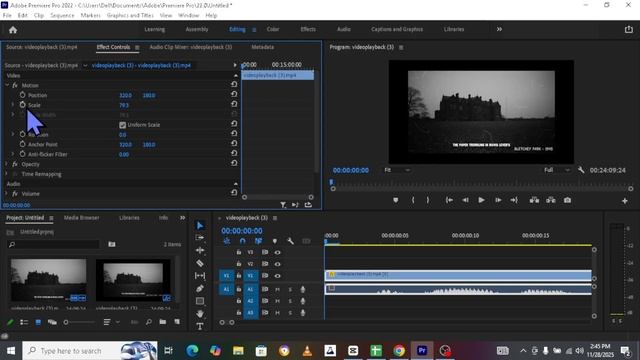Open Program monitor settings wrench

click(581, 170)
